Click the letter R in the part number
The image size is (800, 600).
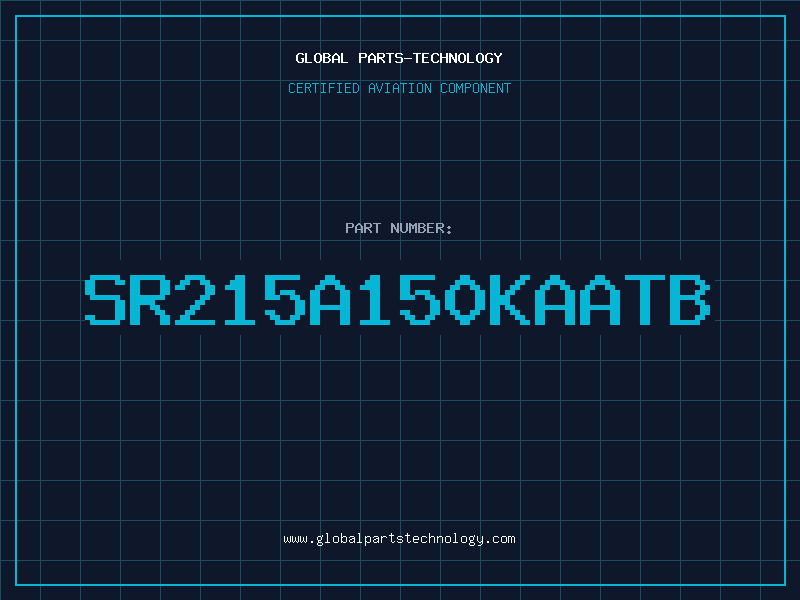point(150,299)
